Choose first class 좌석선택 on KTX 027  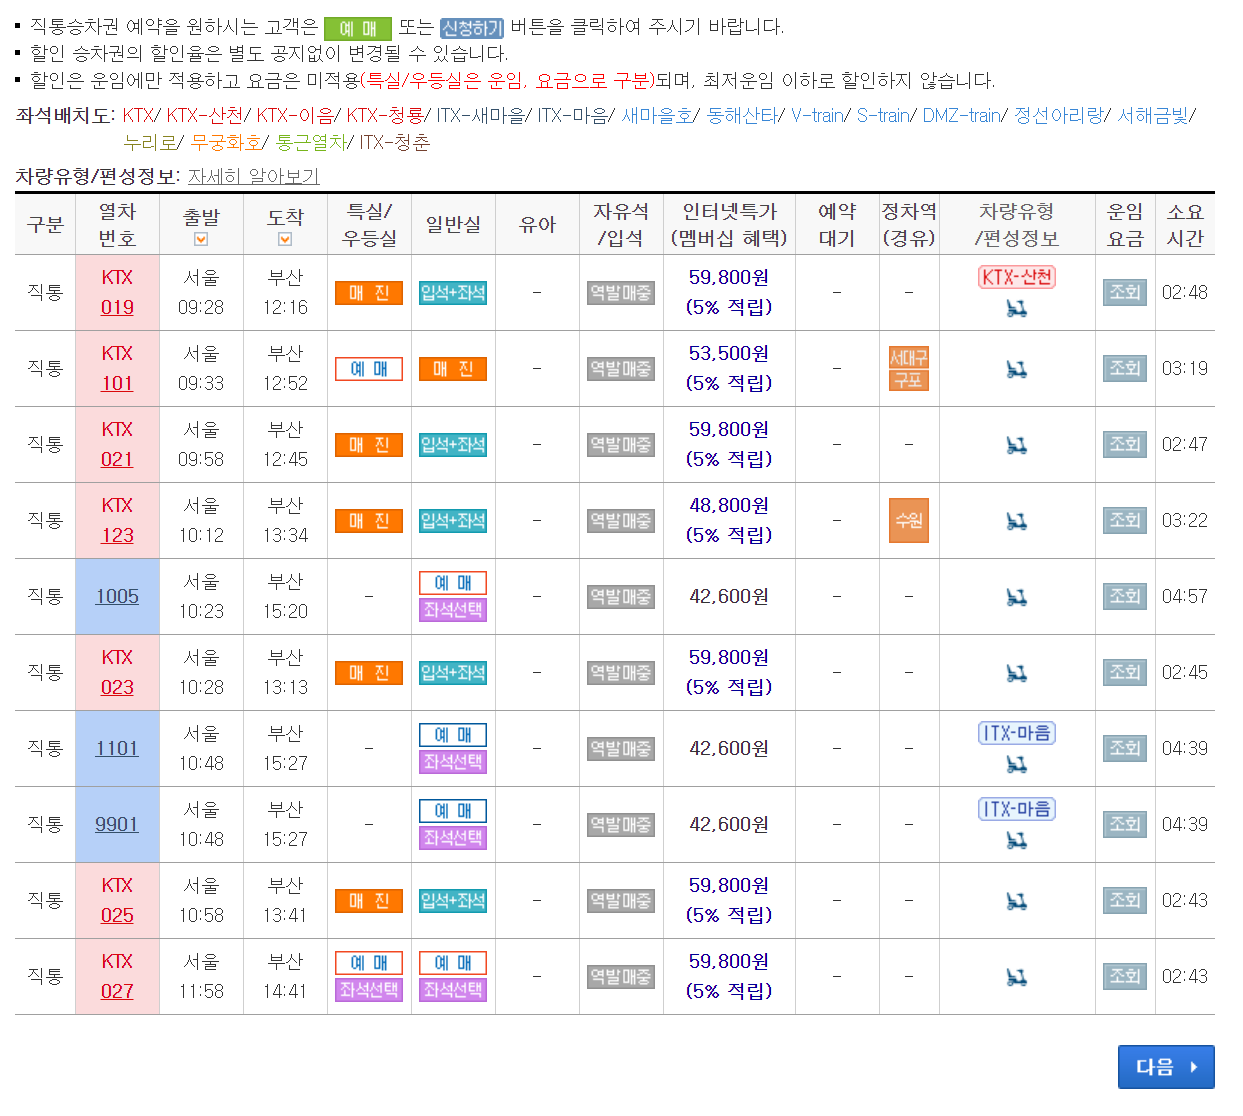(369, 990)
